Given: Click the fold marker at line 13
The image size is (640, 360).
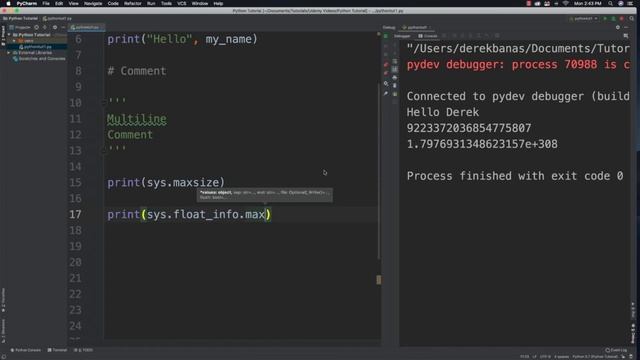Looking at the screenshot, I should [x=104, y=152].
